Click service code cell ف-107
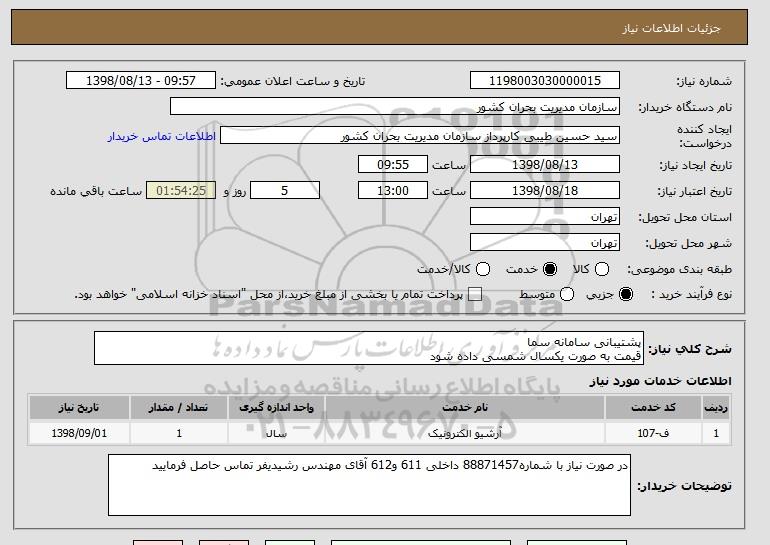Screen dimensions: 770x545 pos(653,433)
